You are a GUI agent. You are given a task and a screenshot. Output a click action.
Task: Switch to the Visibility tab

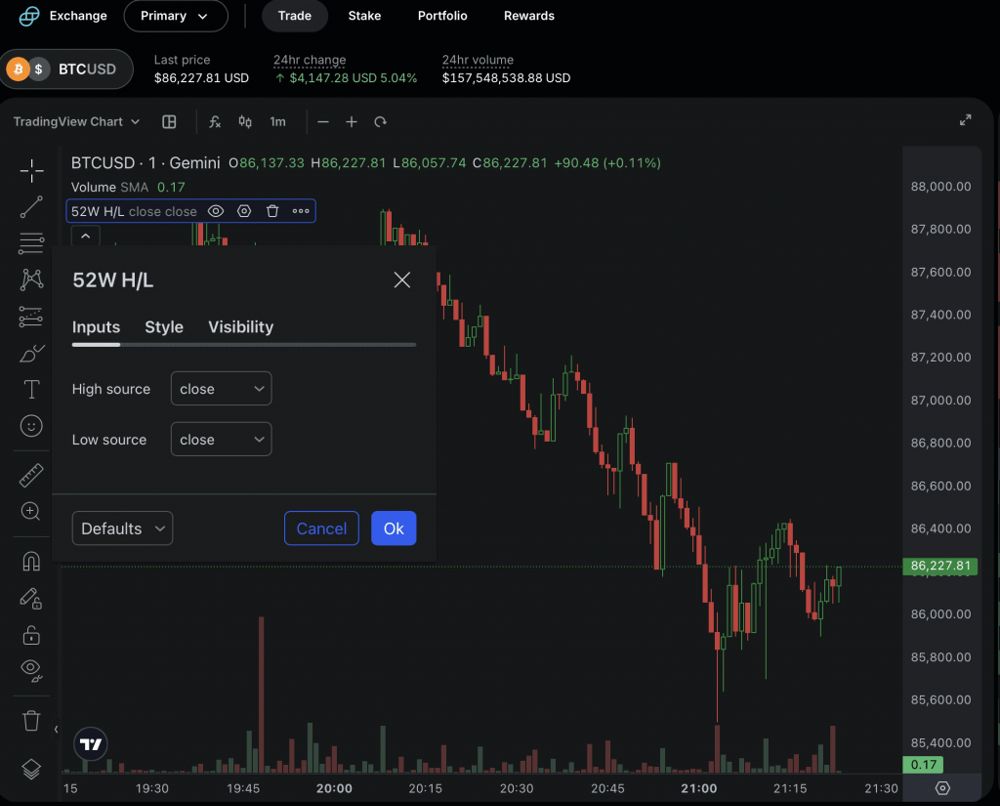point(240,327)
